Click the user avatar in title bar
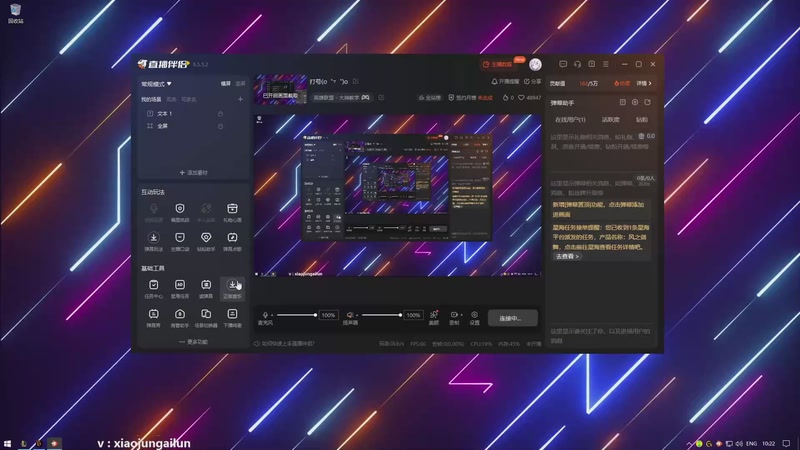 tap(535, 64)
